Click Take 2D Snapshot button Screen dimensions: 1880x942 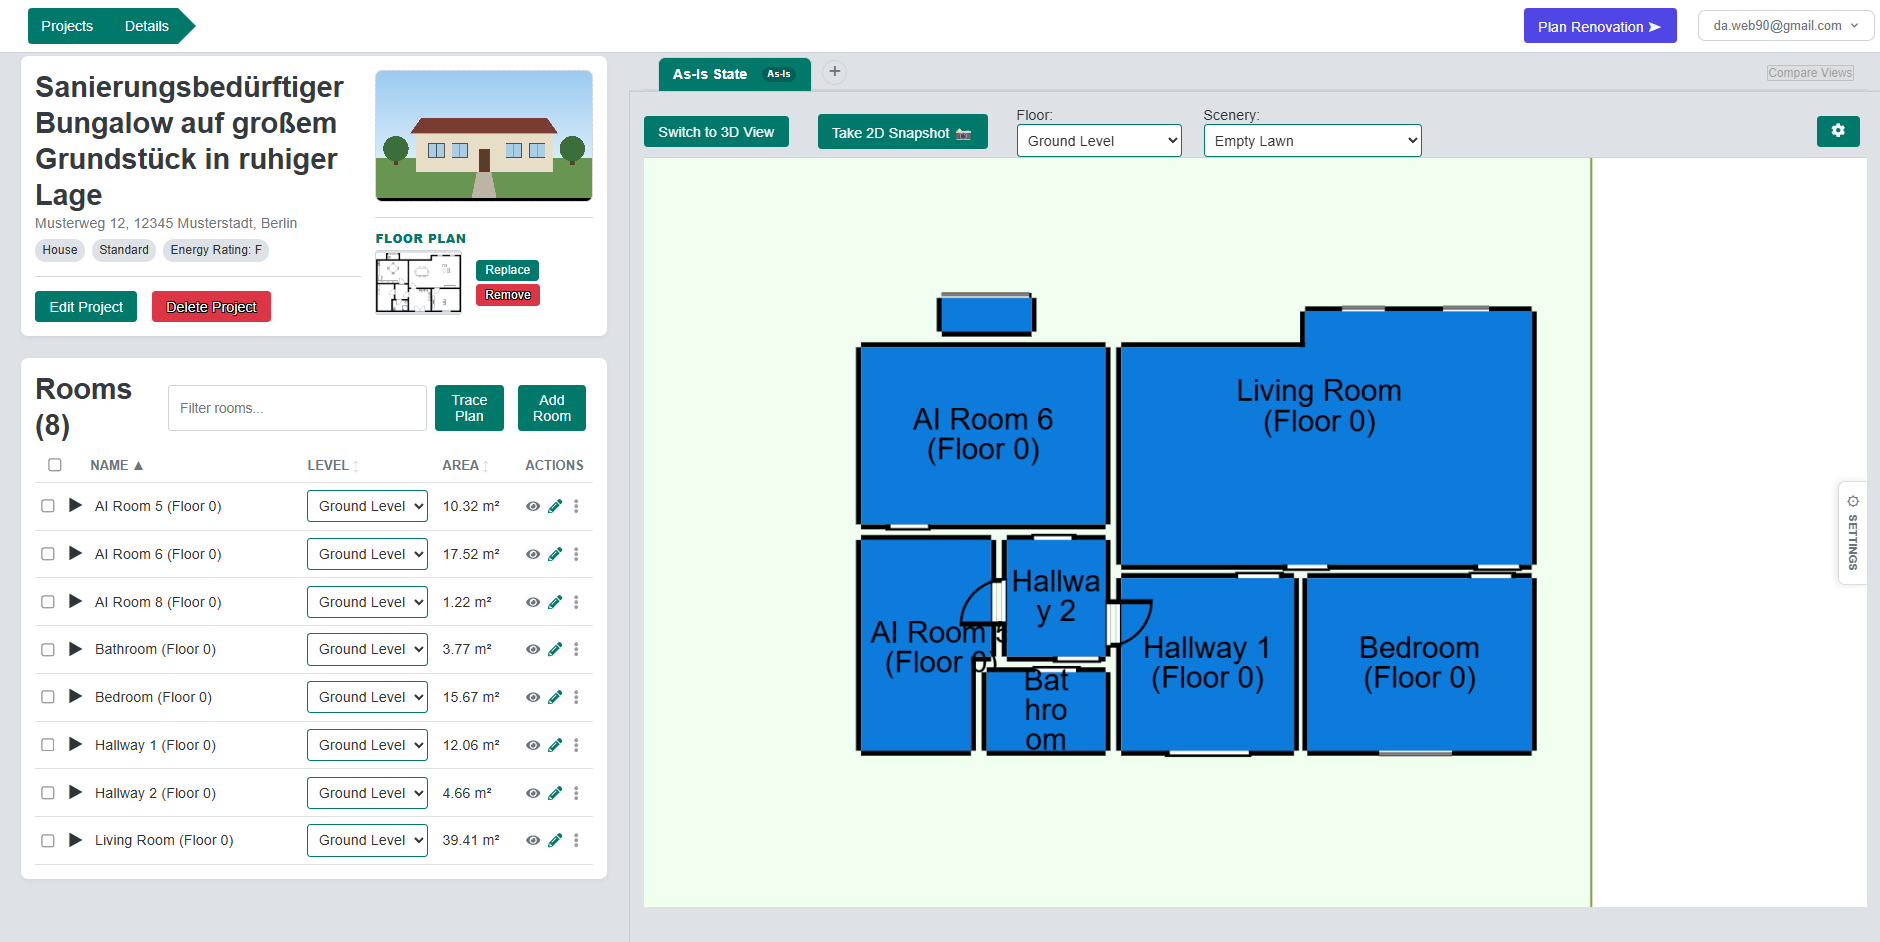coord(902,132)
